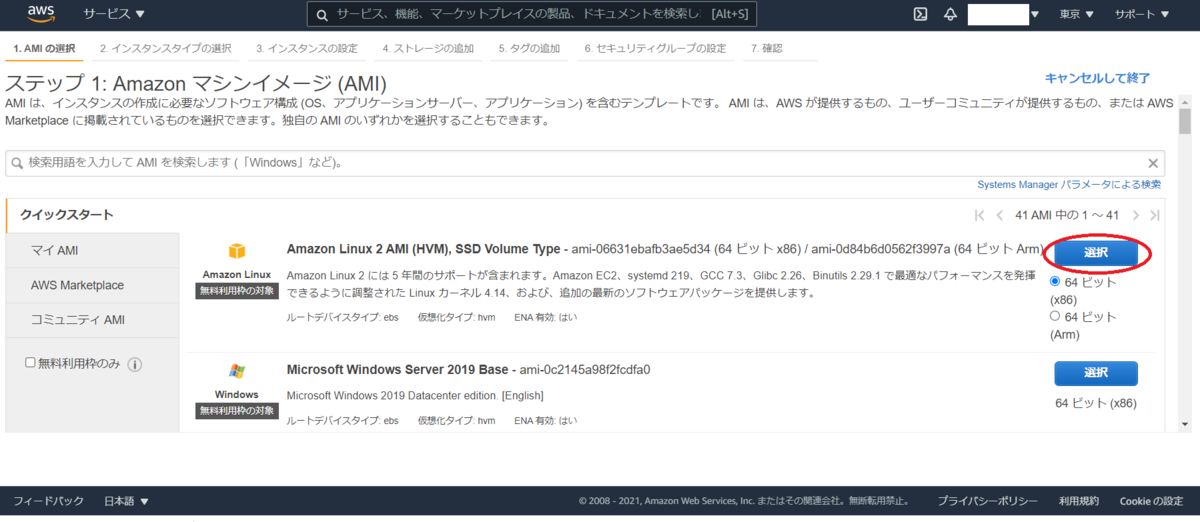This screenshot has width=1200, height=522.
Task: Click 無料利用枠の対象 badge under Amazon Linux
Action: [237, 291]
